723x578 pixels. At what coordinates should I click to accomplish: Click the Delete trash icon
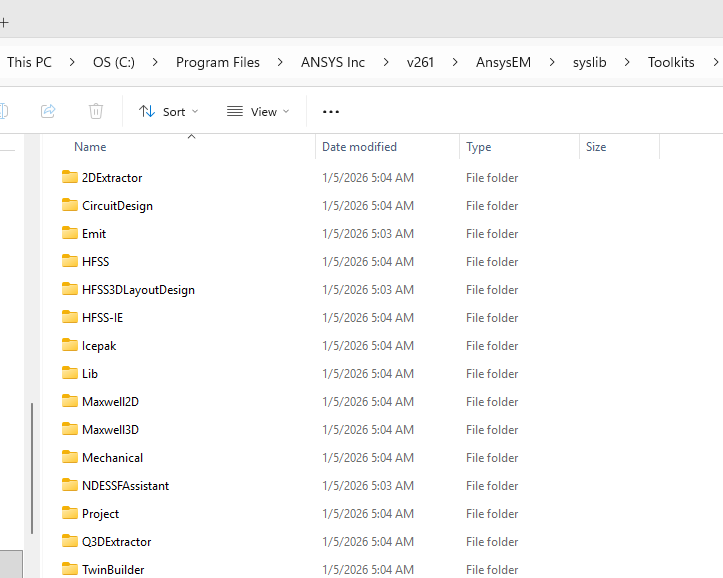coord(96,111)
